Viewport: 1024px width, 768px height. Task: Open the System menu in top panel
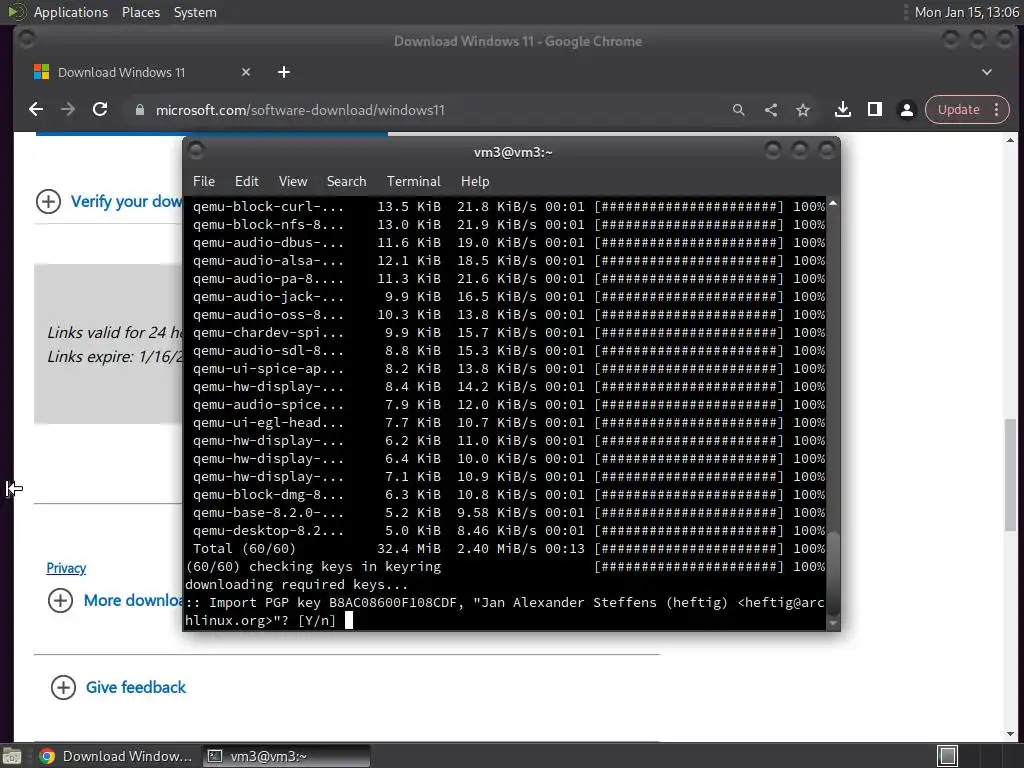195,12
